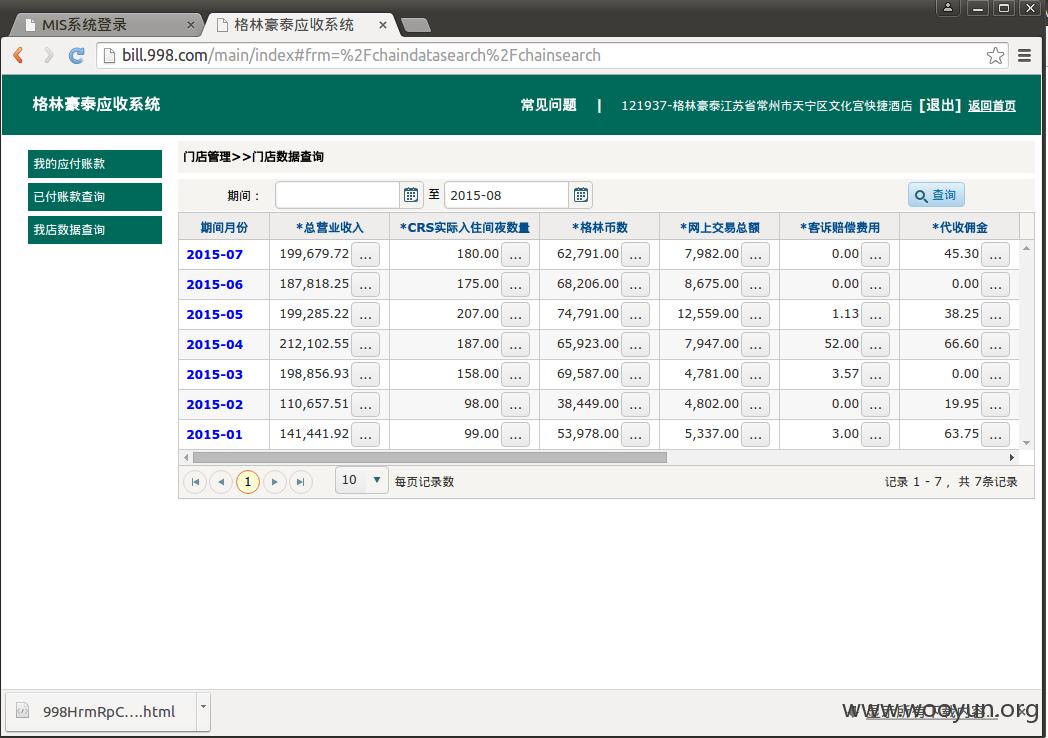Image resolution: width=1048 pixels, height=738 pixels.
Task: Open the browser hamburger menu
Action: (x=1024, y=55)
